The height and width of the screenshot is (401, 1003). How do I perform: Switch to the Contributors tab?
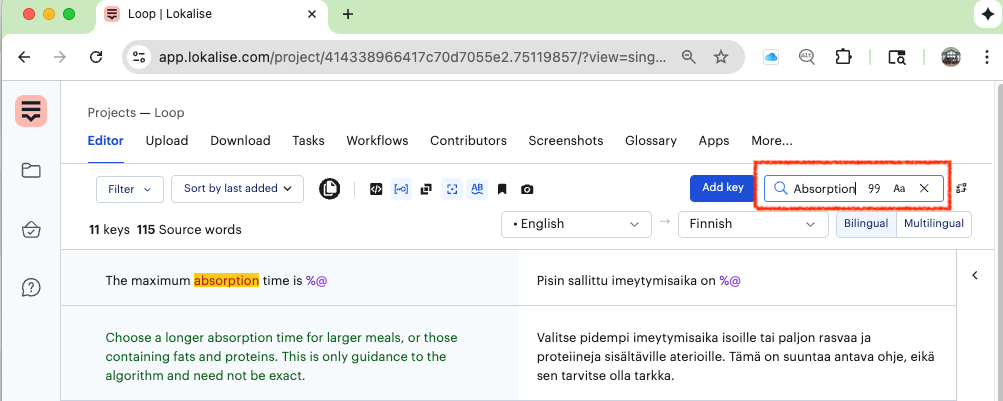468,141
